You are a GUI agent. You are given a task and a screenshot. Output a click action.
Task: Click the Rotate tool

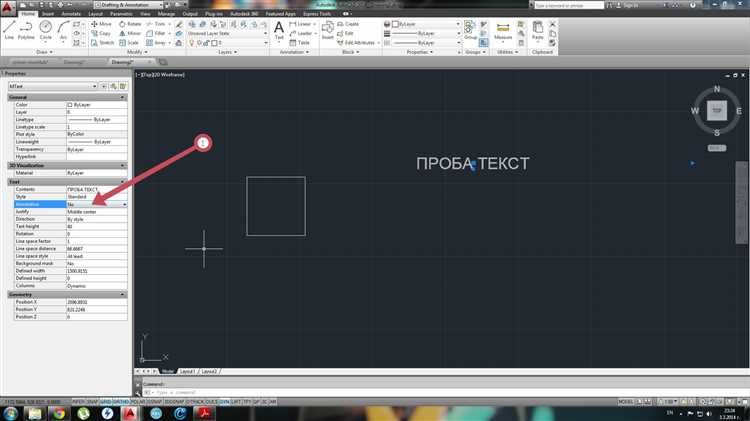pyautogui.click(x=130, y=24)
